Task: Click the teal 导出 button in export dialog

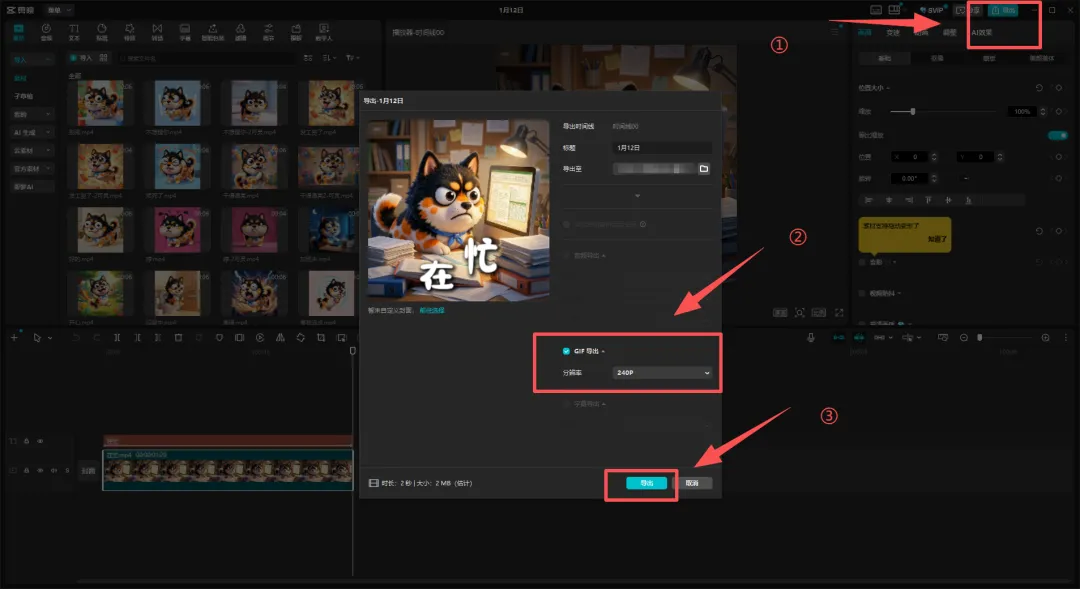Action: [646, 483]
